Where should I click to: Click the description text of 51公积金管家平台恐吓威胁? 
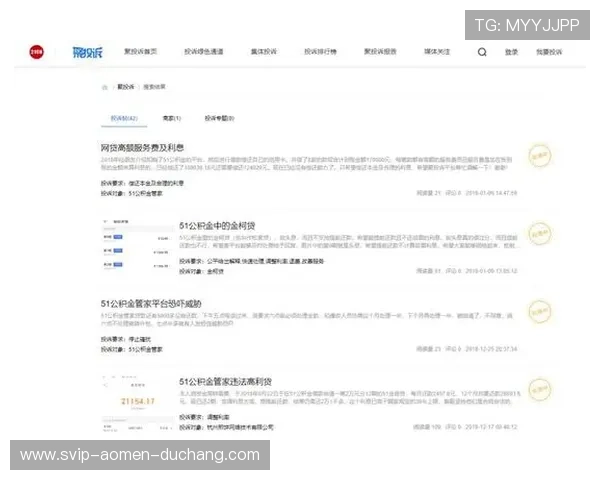307,320
